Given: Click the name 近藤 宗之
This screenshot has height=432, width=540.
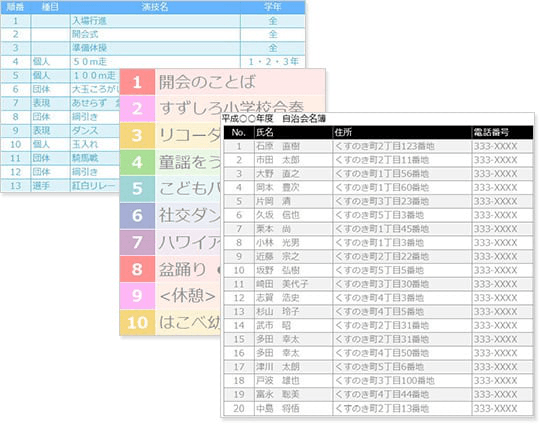Looking at the screenshot, I should (278, 257).
